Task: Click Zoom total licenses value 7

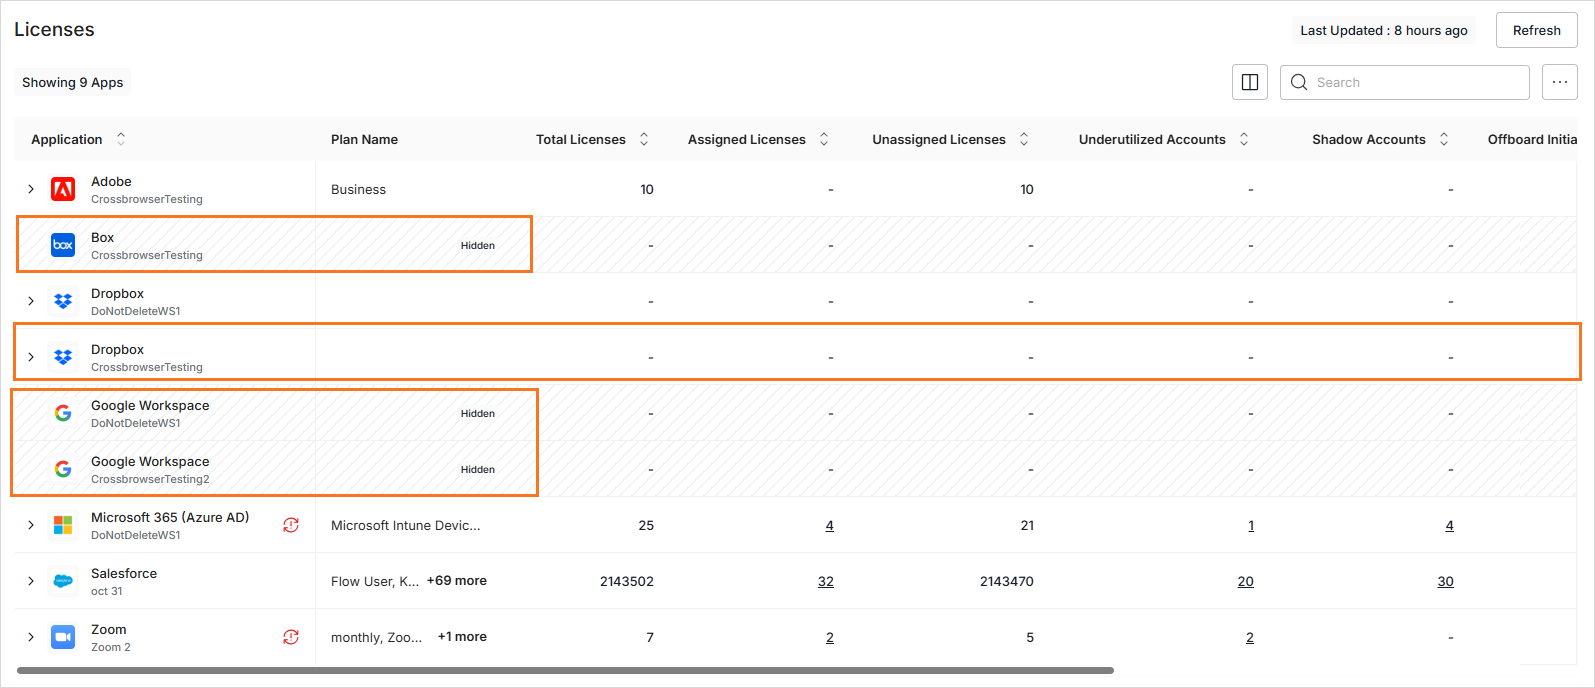Action: (x=650, y=637)
